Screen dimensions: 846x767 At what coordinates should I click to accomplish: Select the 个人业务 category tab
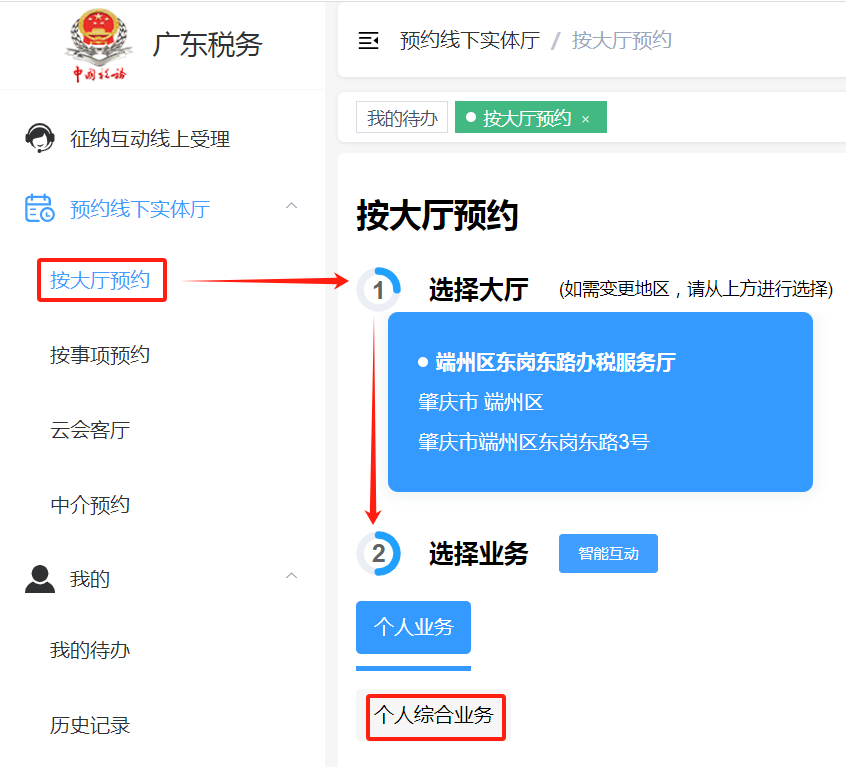pyautogui.click(x=413, y=627)
